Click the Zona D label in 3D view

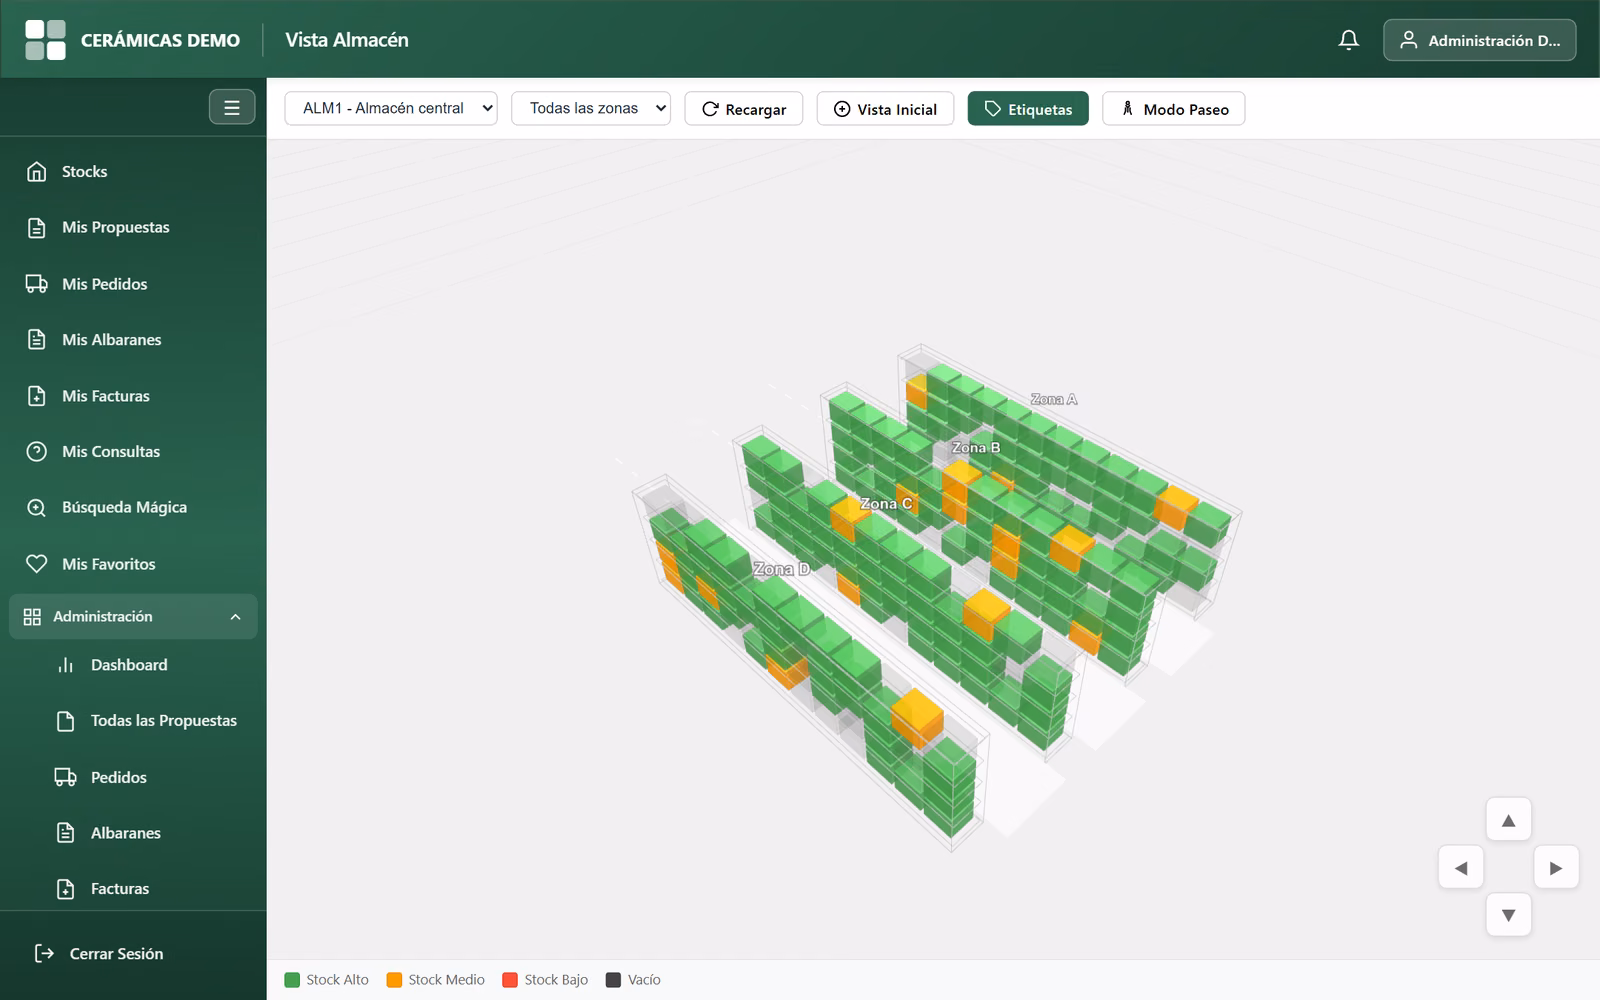(x=782, y=569)
